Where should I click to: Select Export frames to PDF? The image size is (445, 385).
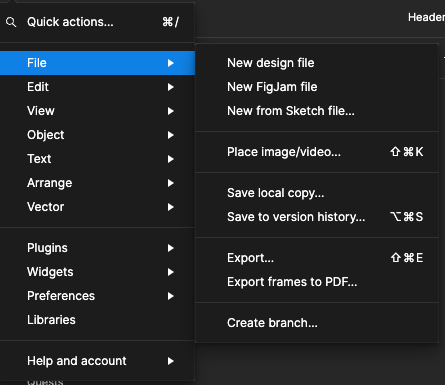point(317,282)
